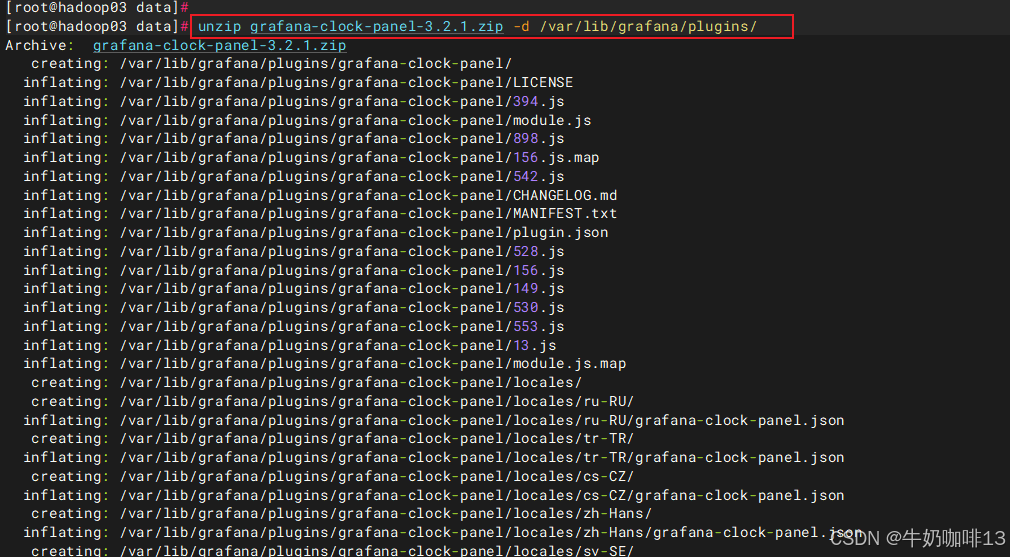The image size is (1010, 557).
Task: Select the tr-TR/grafana-clock-panel.json inflating line
Action: coord(434,457)
